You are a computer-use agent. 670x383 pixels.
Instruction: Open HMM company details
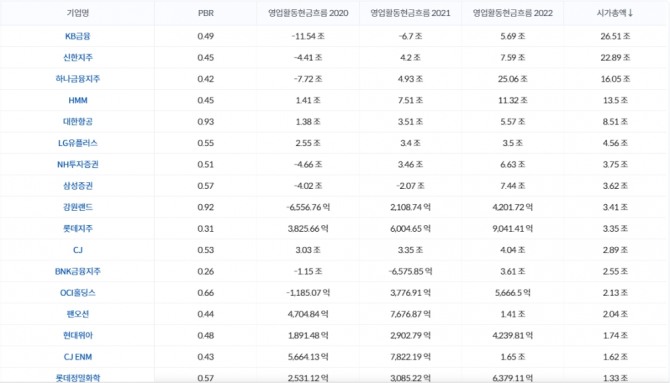point(78,100)
